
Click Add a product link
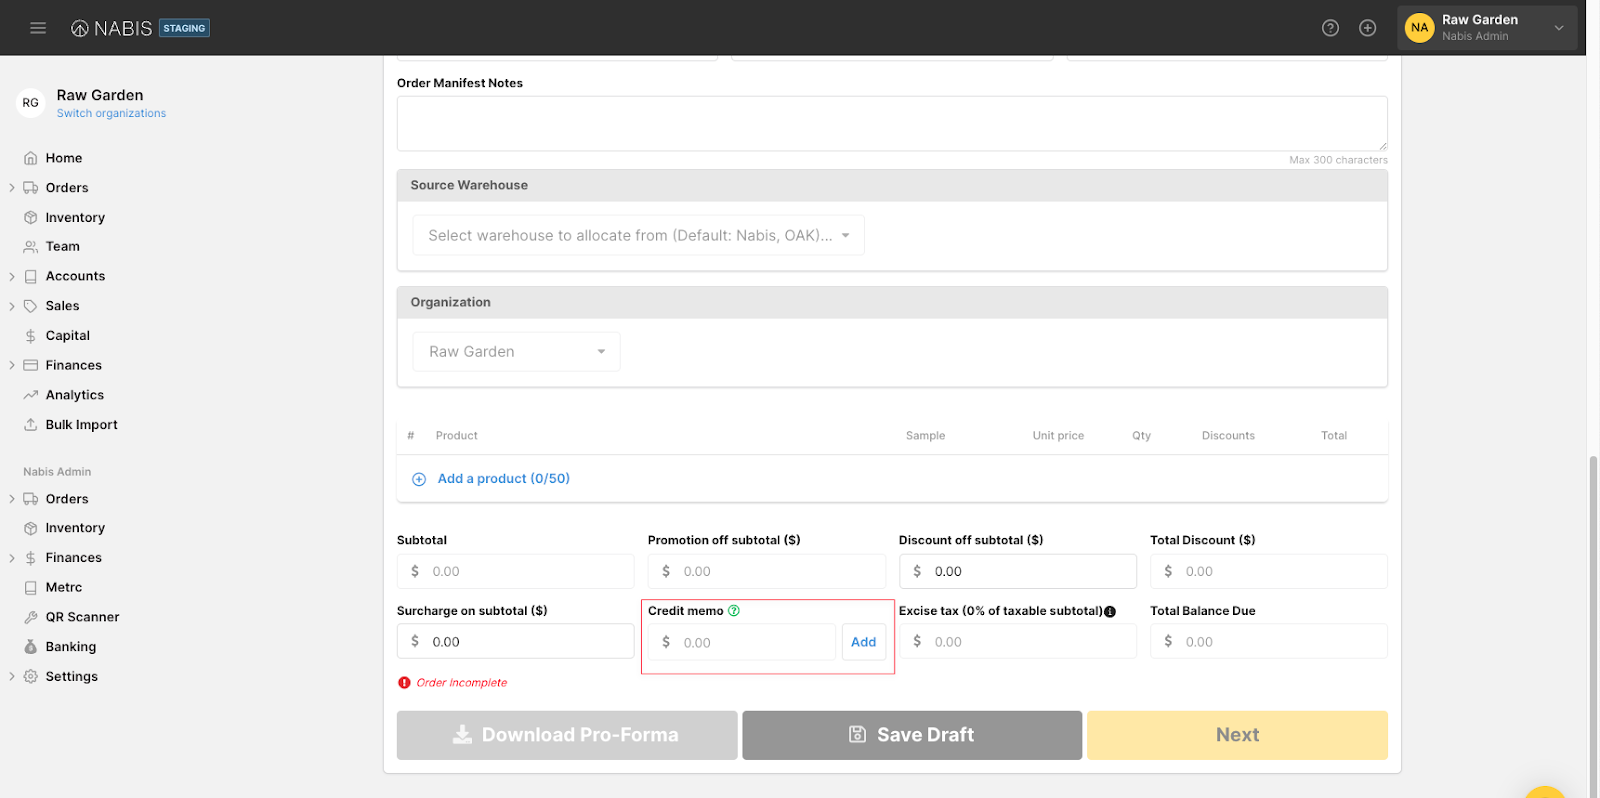pos(503,479)
